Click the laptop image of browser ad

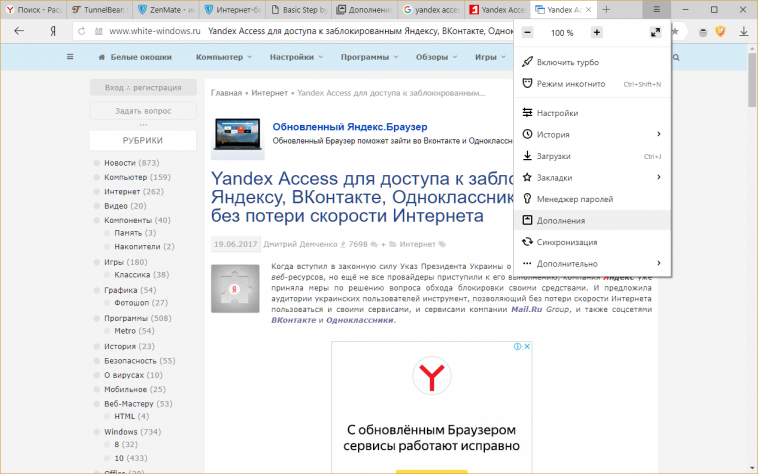click(238, 135)
